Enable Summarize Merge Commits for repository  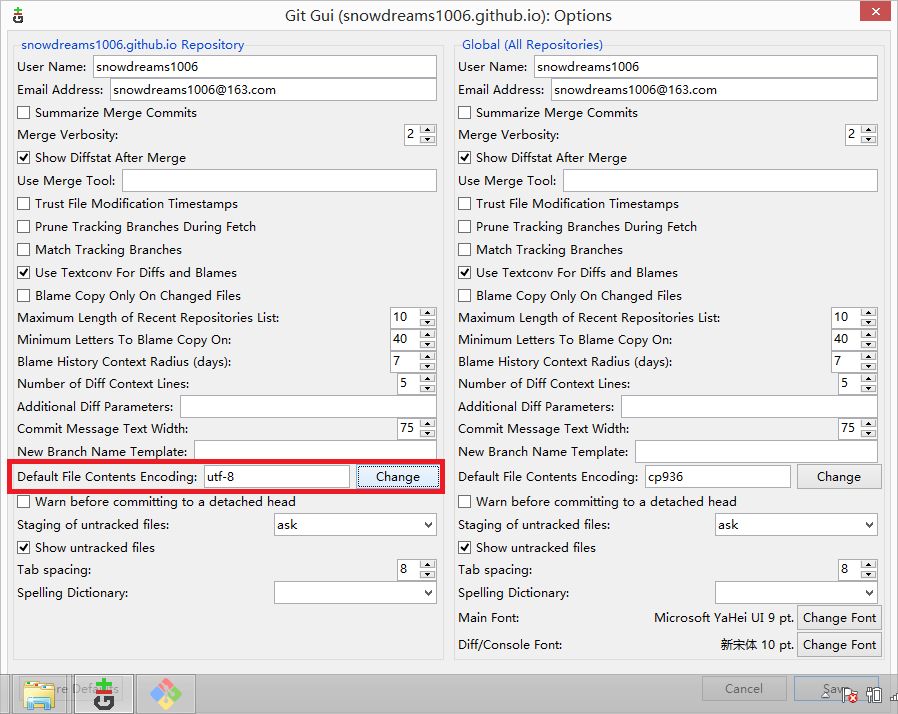pos(23,113)
